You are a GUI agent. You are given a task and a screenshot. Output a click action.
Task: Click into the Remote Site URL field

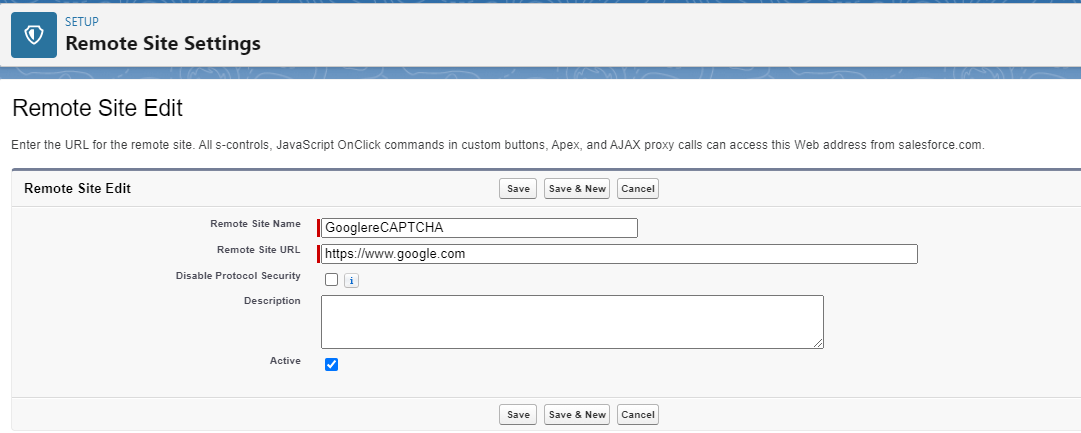click(619, 254)
